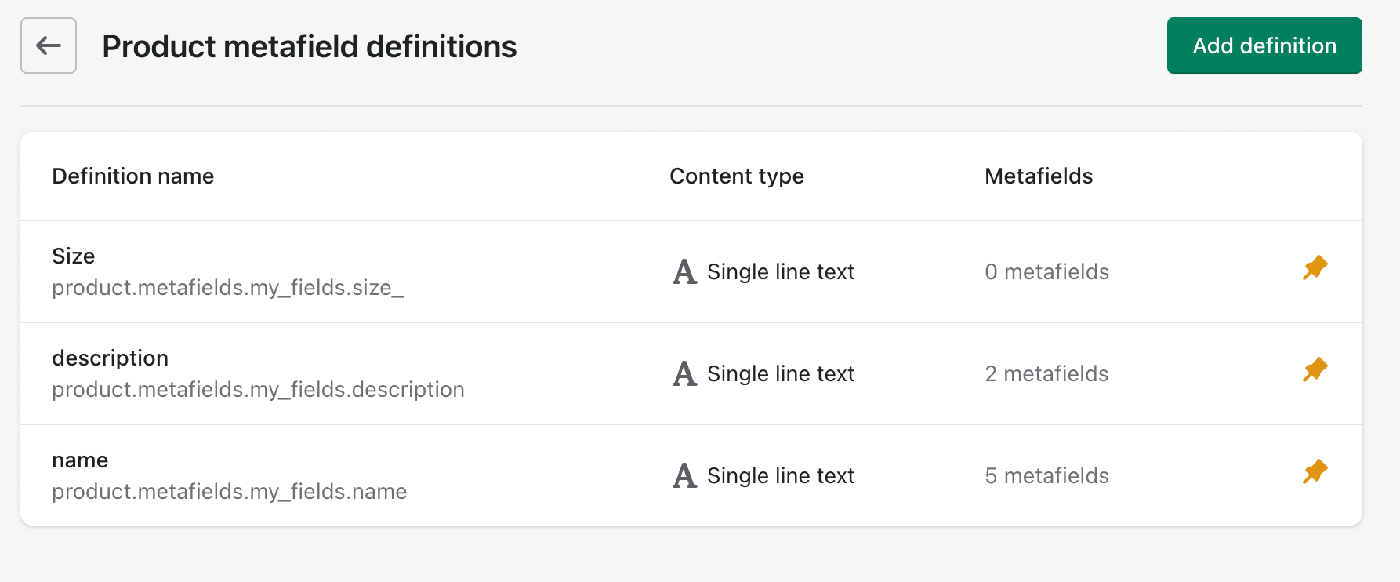View the 0 metafields count for Size
Viewport: 1400px width, 582px height.
[1047, 272]
